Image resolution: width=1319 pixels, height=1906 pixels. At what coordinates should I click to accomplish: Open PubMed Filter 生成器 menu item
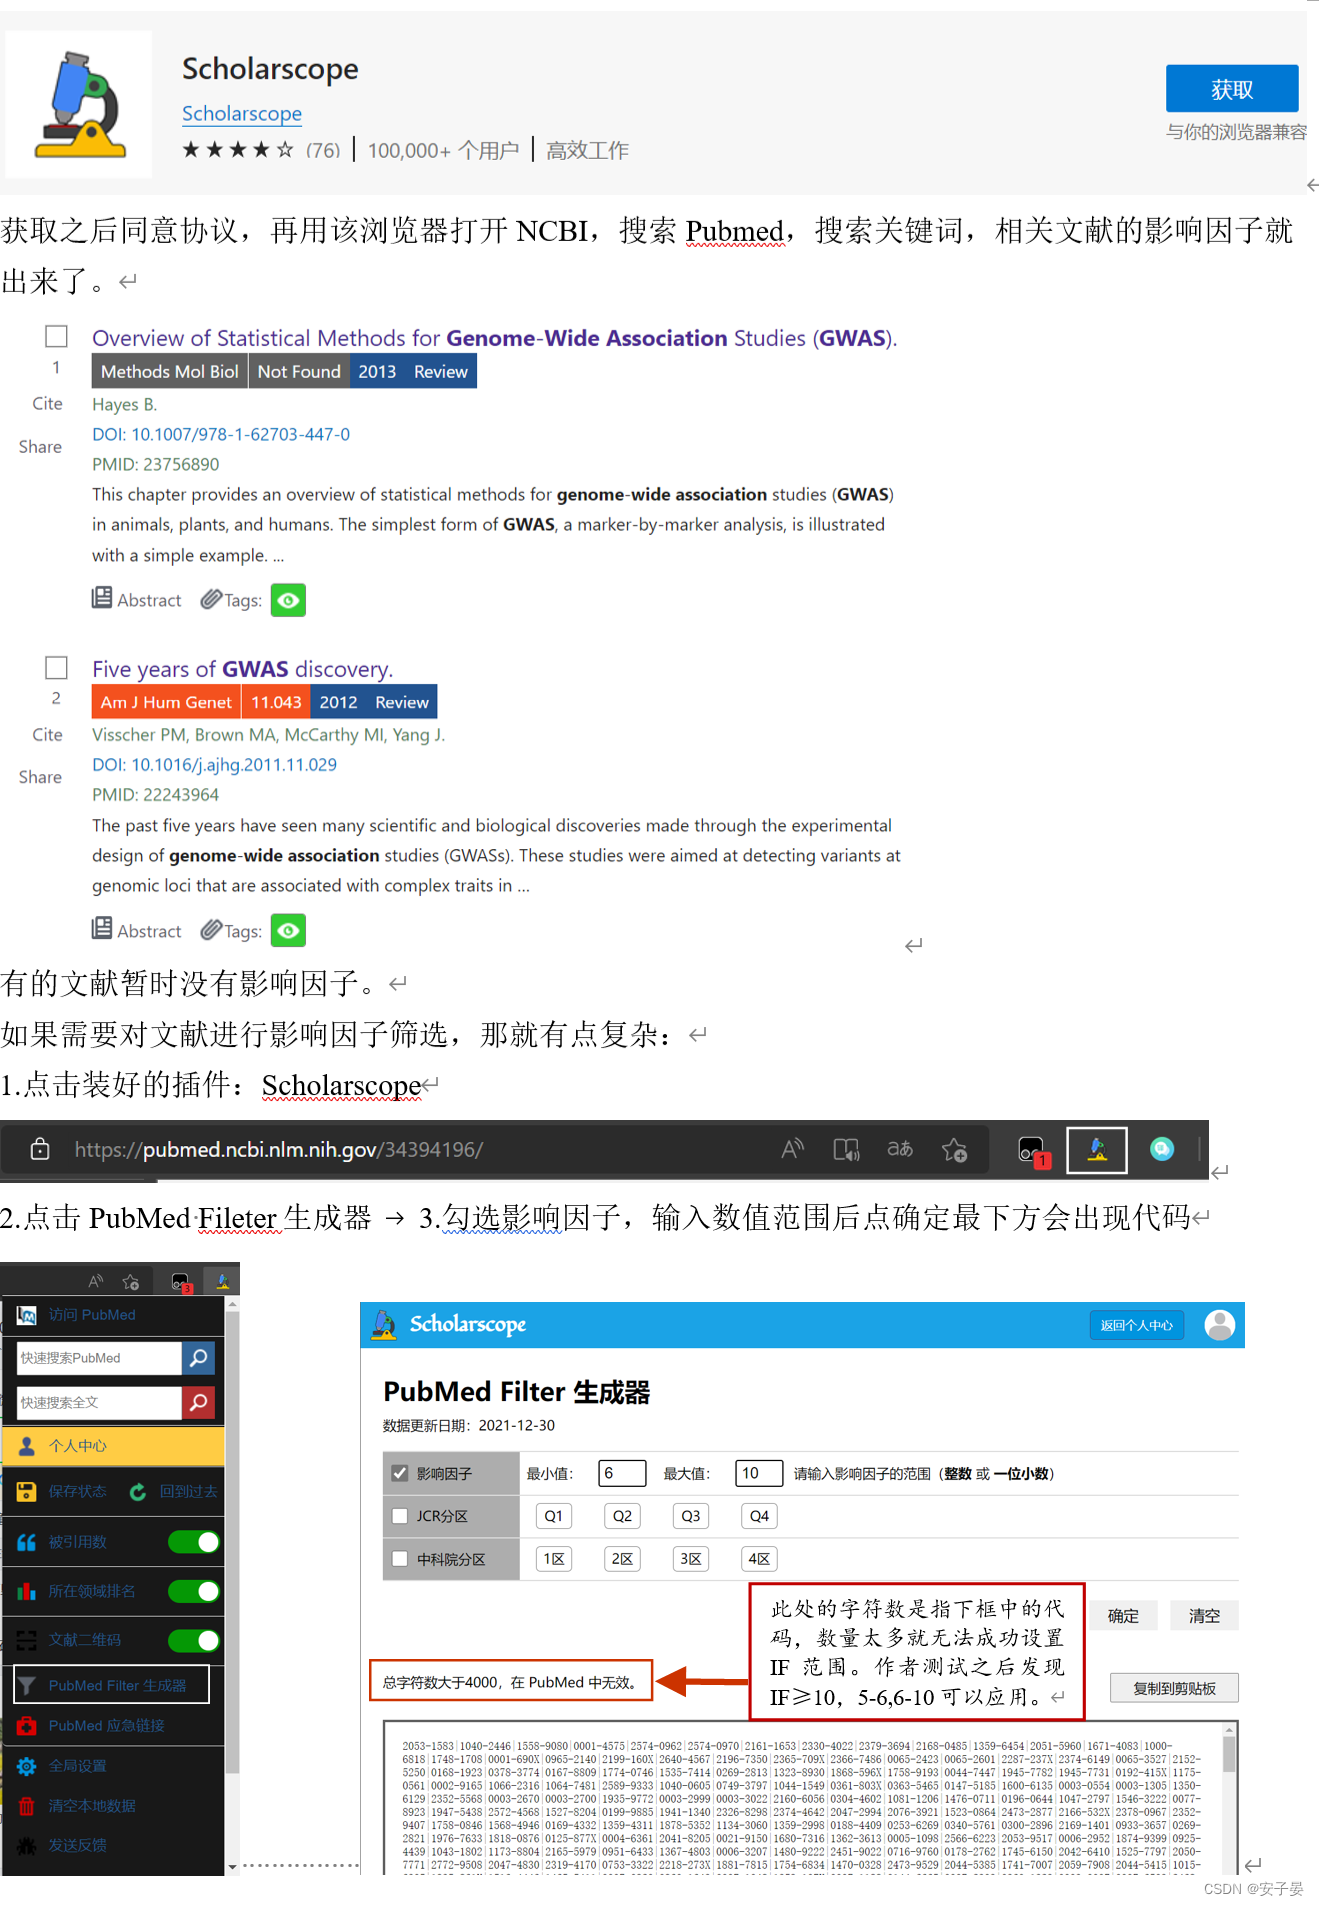tap(112, 1685)
